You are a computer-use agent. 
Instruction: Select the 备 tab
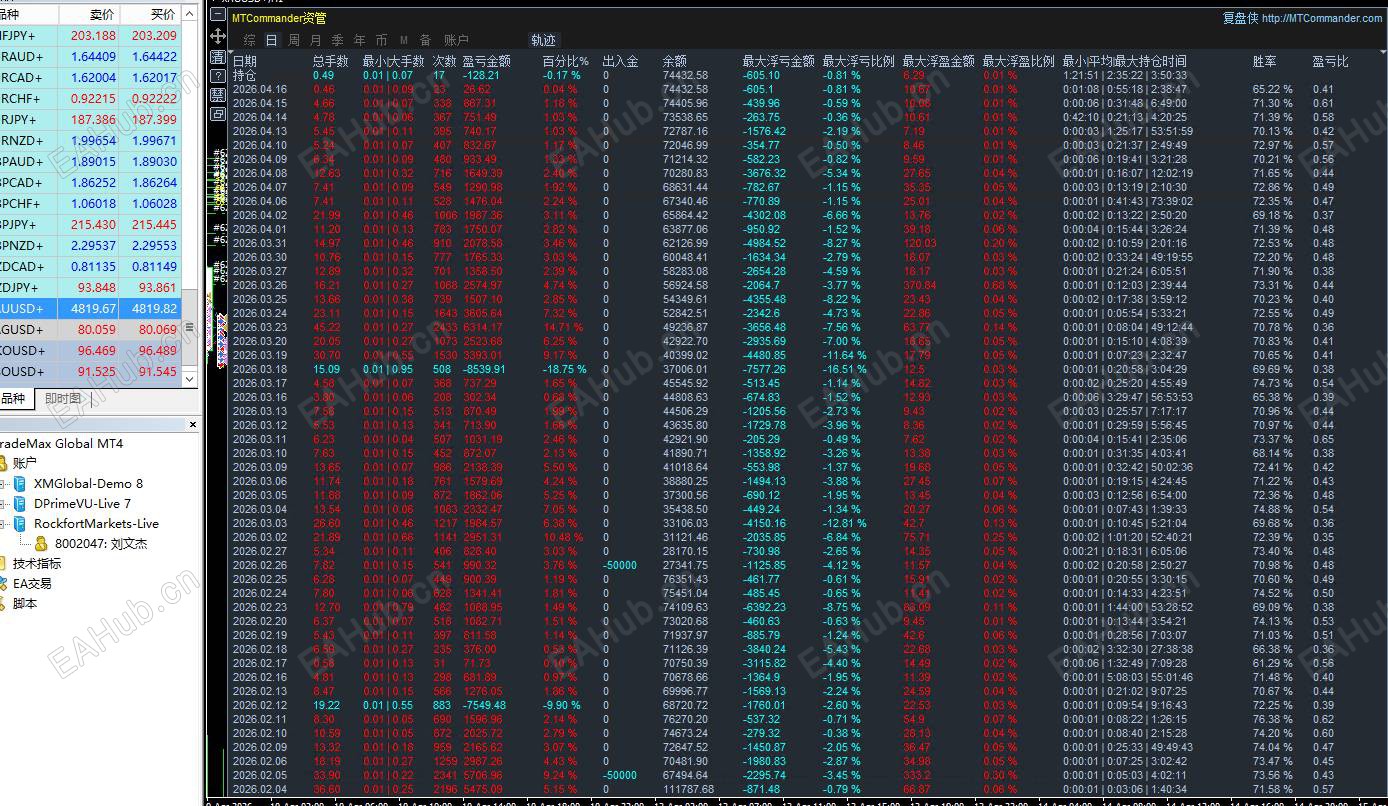point(426,40)
